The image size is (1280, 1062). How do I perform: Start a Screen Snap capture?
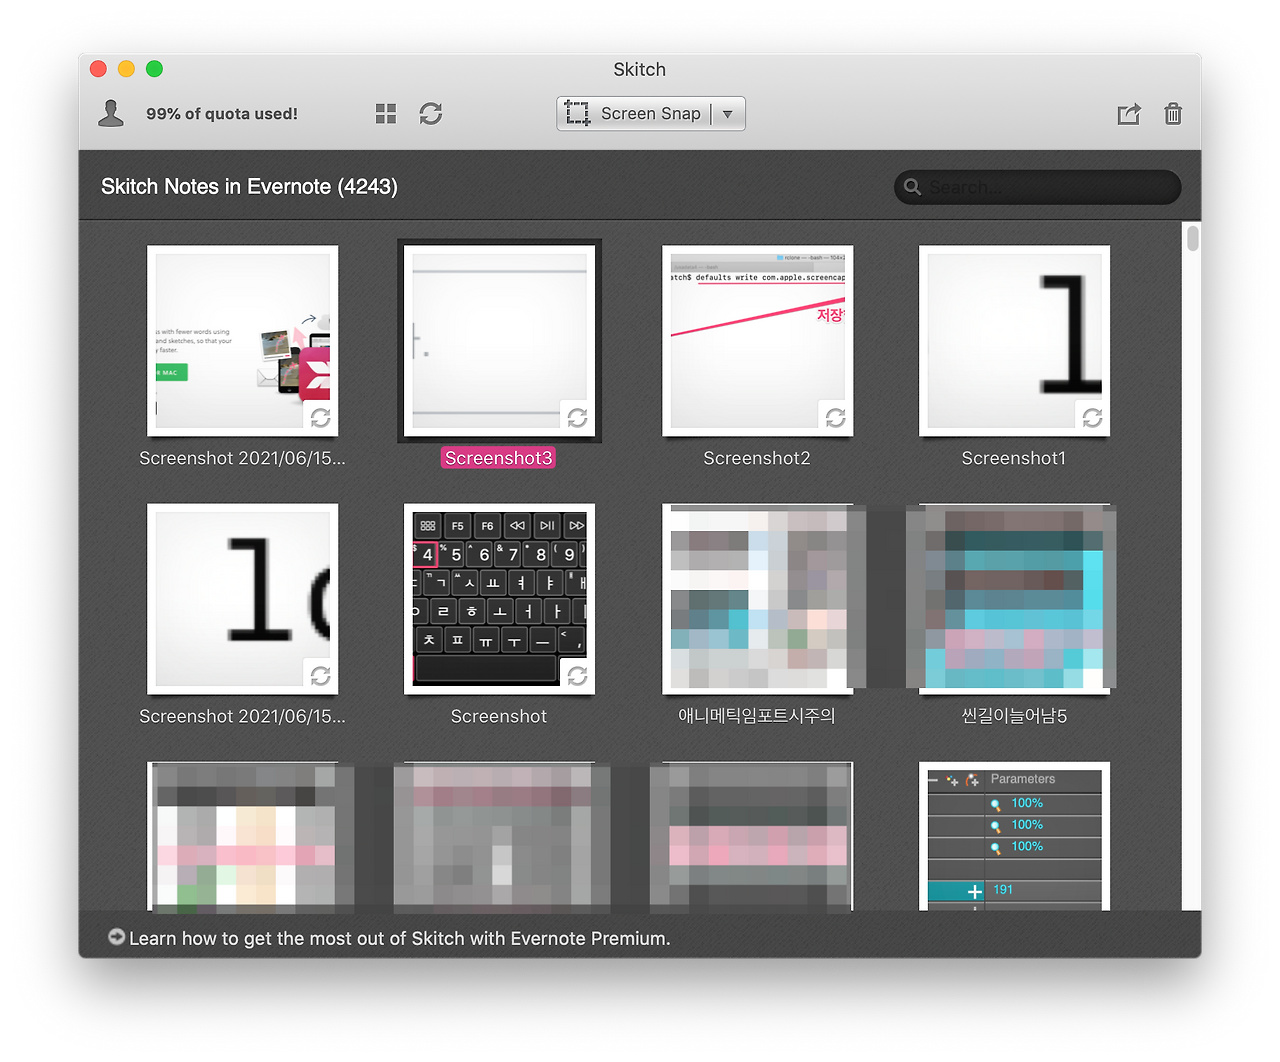click(633, 114)
